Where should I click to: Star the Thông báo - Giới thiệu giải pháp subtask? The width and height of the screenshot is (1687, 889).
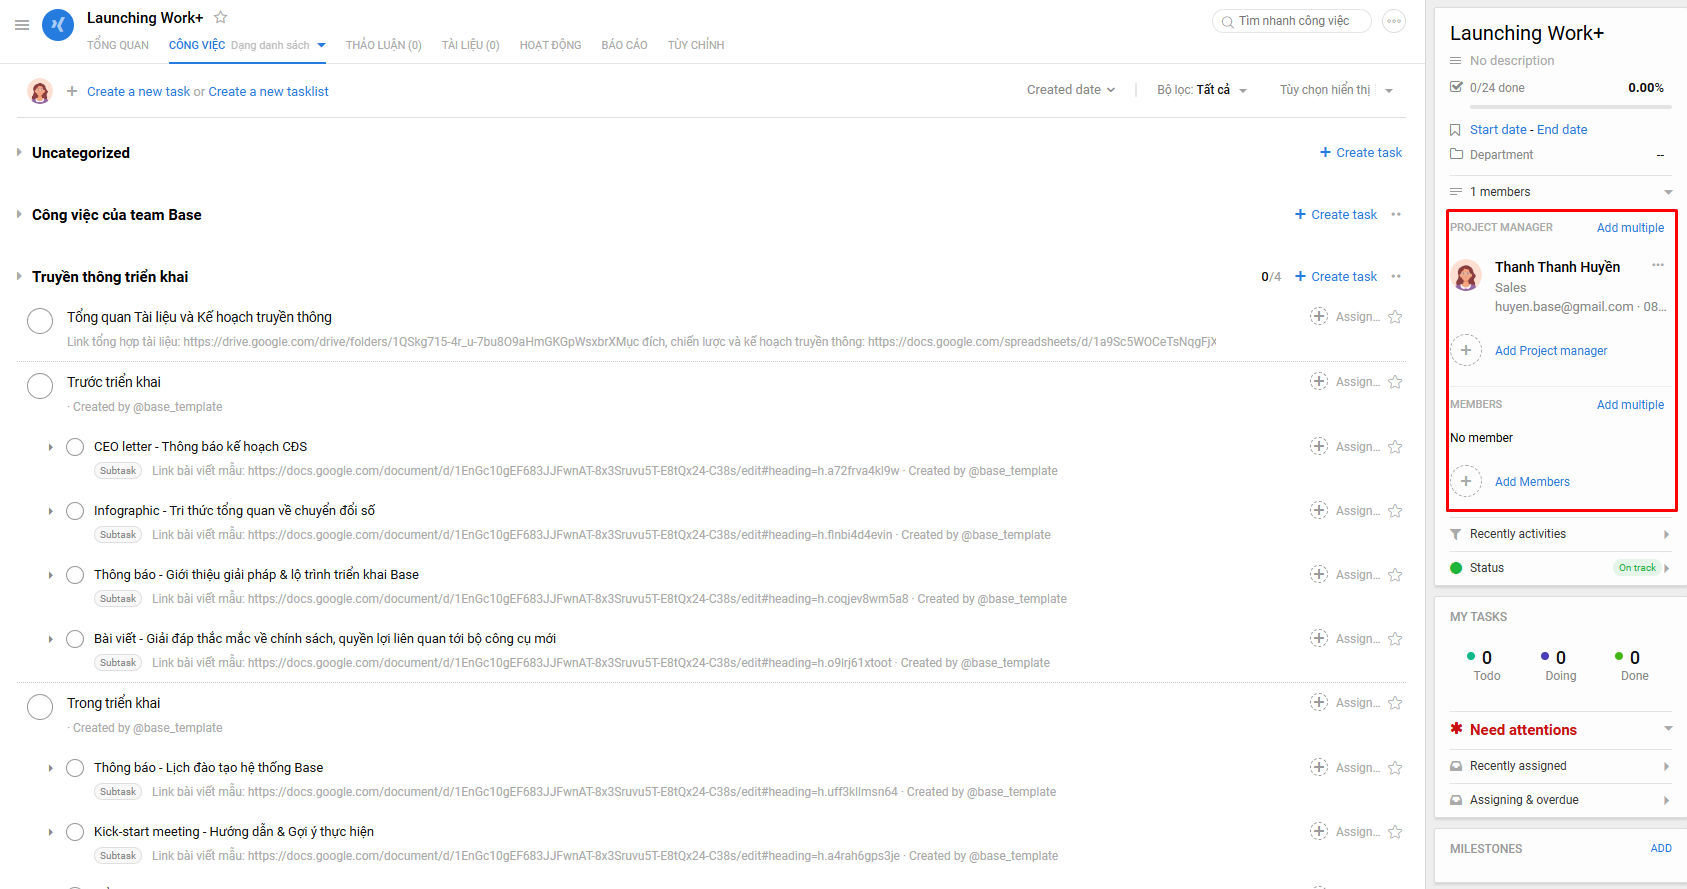1395,575
